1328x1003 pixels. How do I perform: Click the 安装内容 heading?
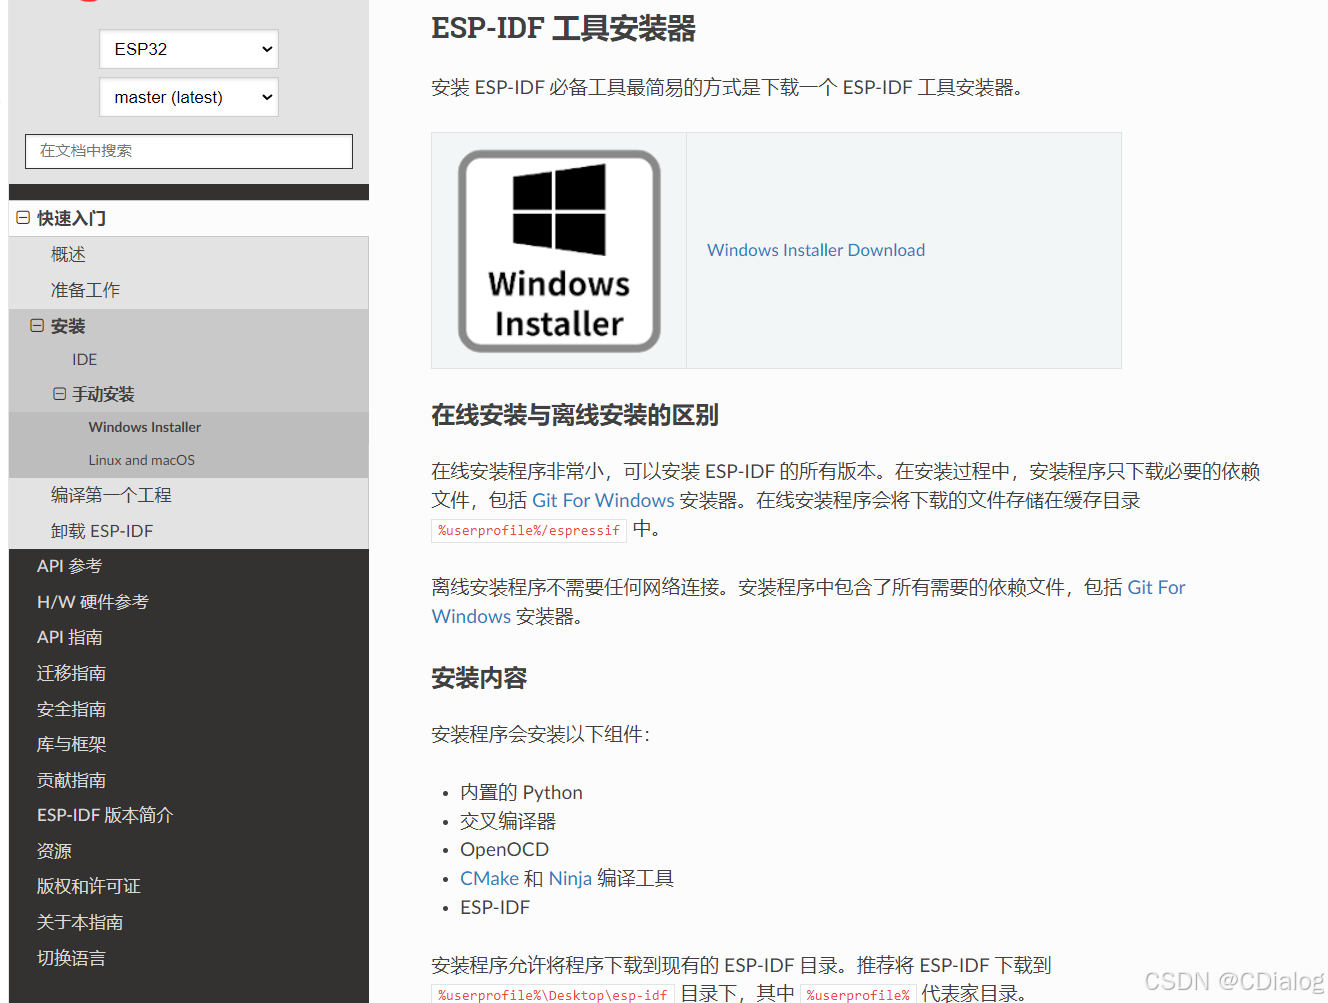479,678
